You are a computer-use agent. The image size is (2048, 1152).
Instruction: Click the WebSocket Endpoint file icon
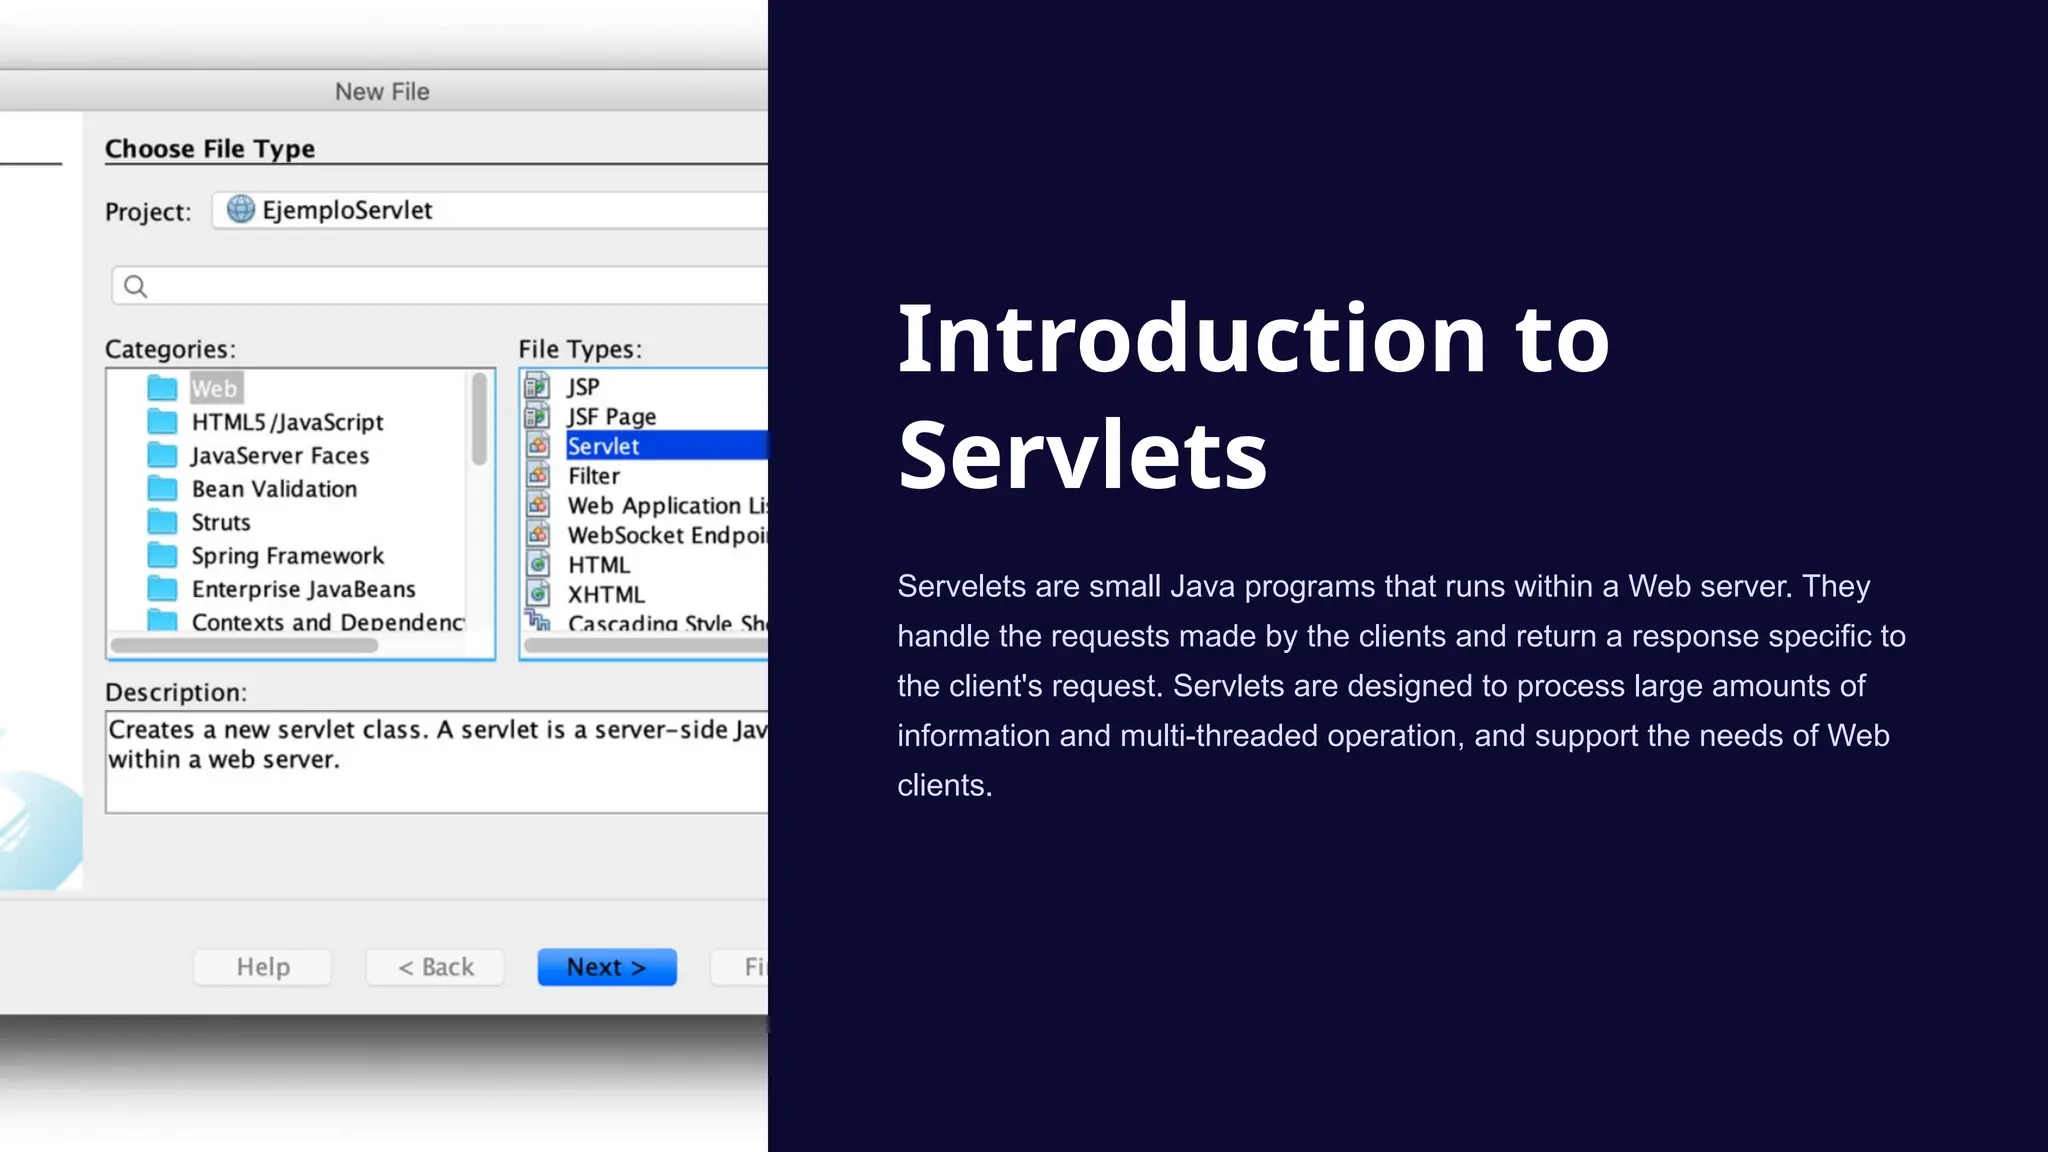[538, 535]
